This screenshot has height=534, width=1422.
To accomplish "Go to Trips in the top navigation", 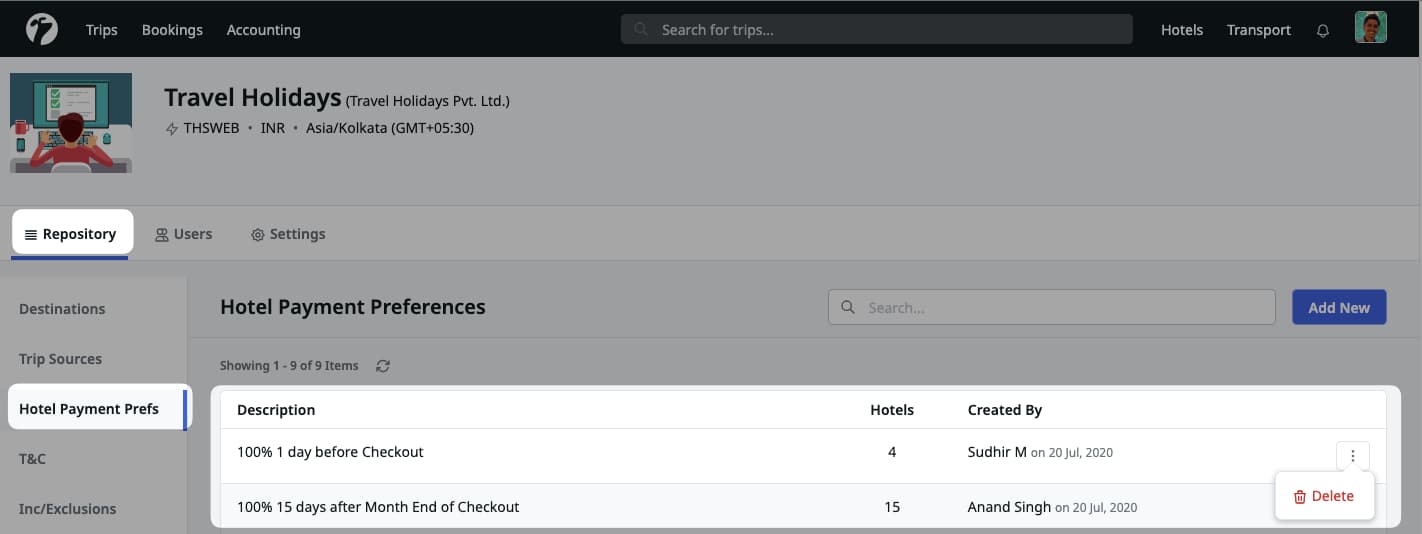I will [x=101, y=30].
